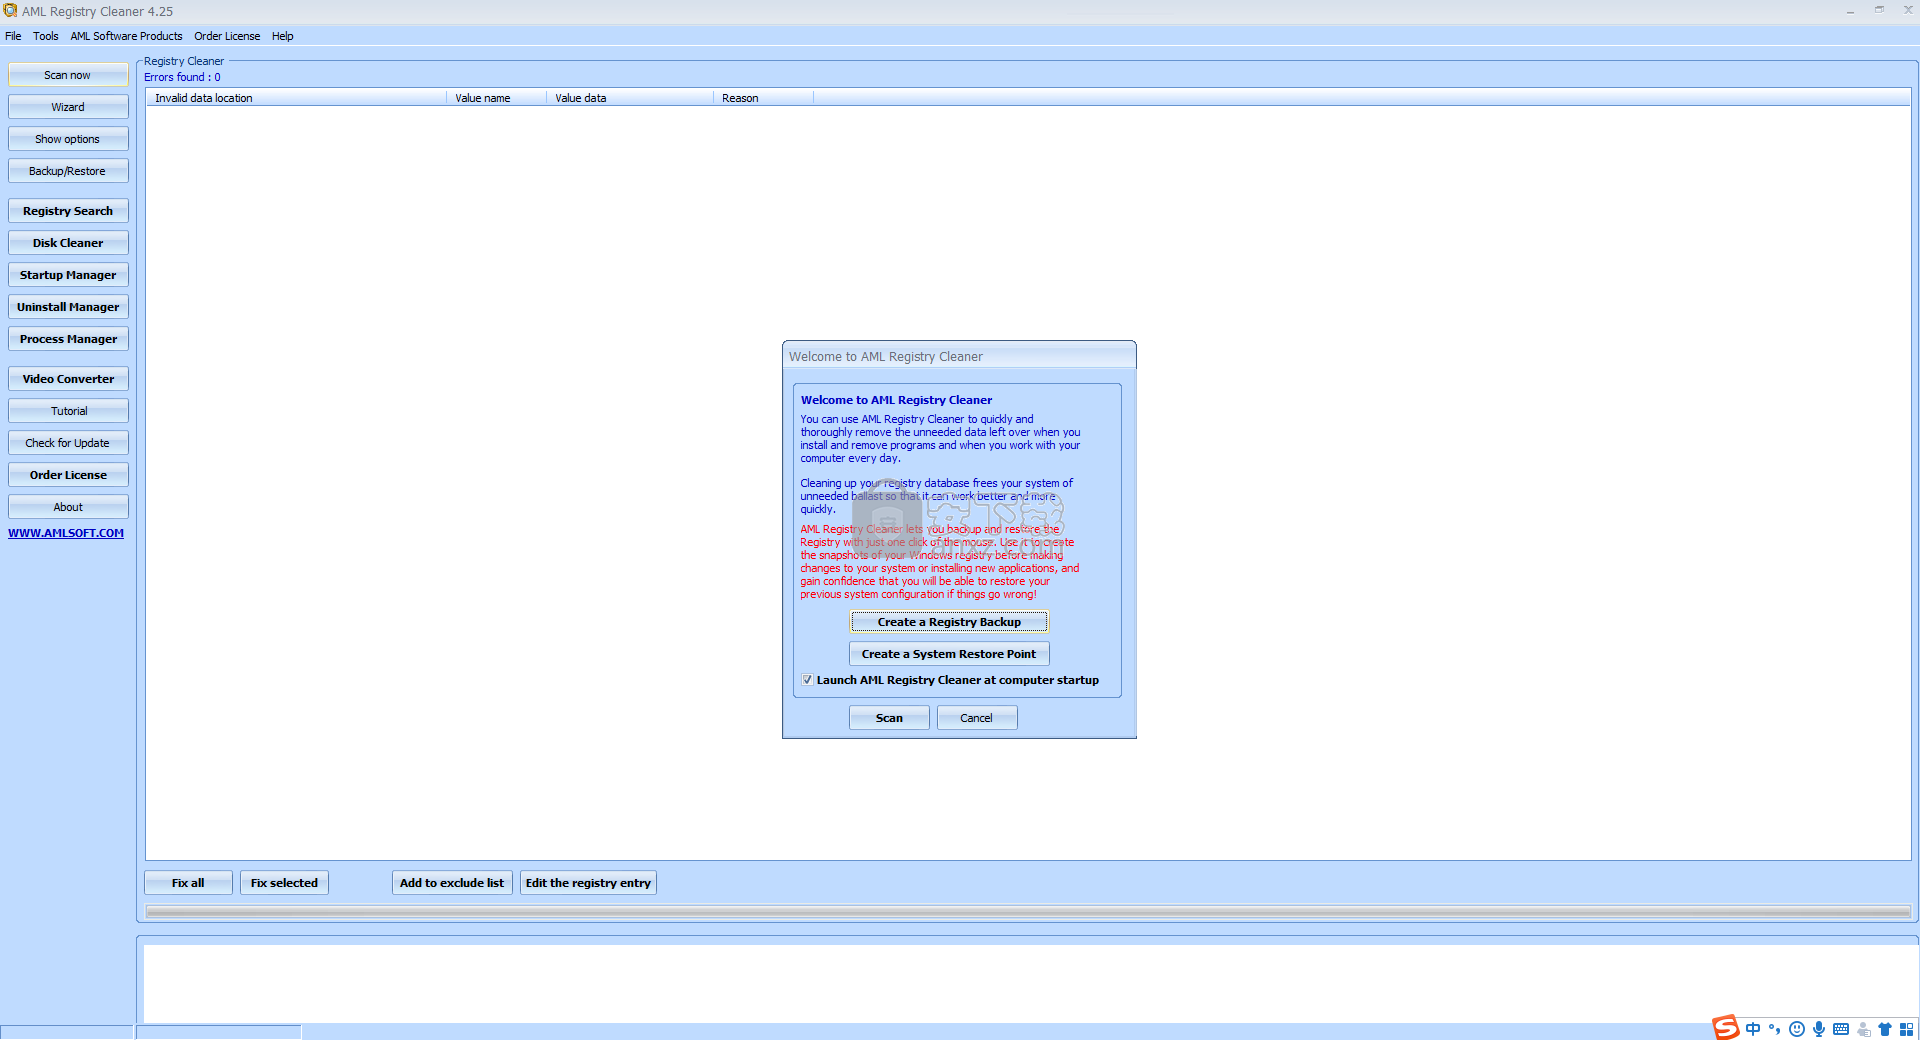This screenshot has height=1040, width=1920.
Task: Launch the Disk Cleaner
Action: tap(68, 242)
